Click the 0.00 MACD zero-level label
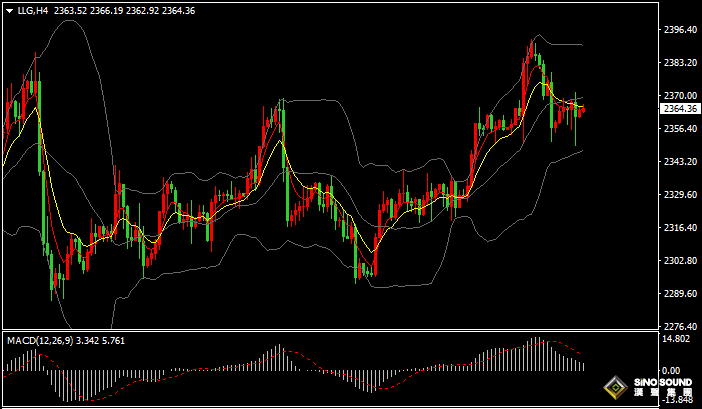Viewport: 702px width, 409px height. 674,370
